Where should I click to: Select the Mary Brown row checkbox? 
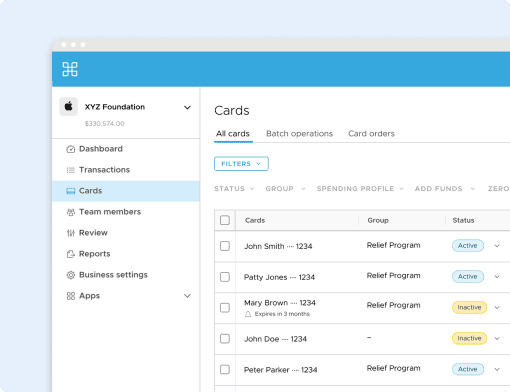(225, 308)
